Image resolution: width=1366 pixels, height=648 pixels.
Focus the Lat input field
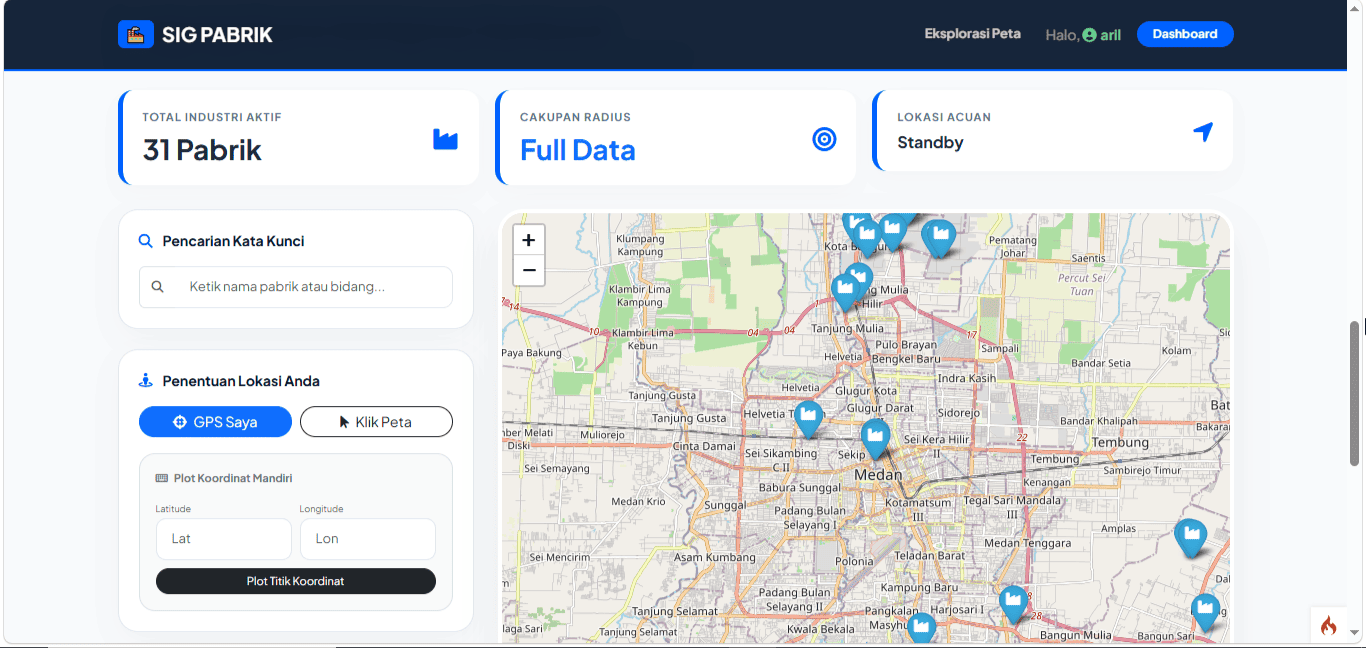(224, 539)
